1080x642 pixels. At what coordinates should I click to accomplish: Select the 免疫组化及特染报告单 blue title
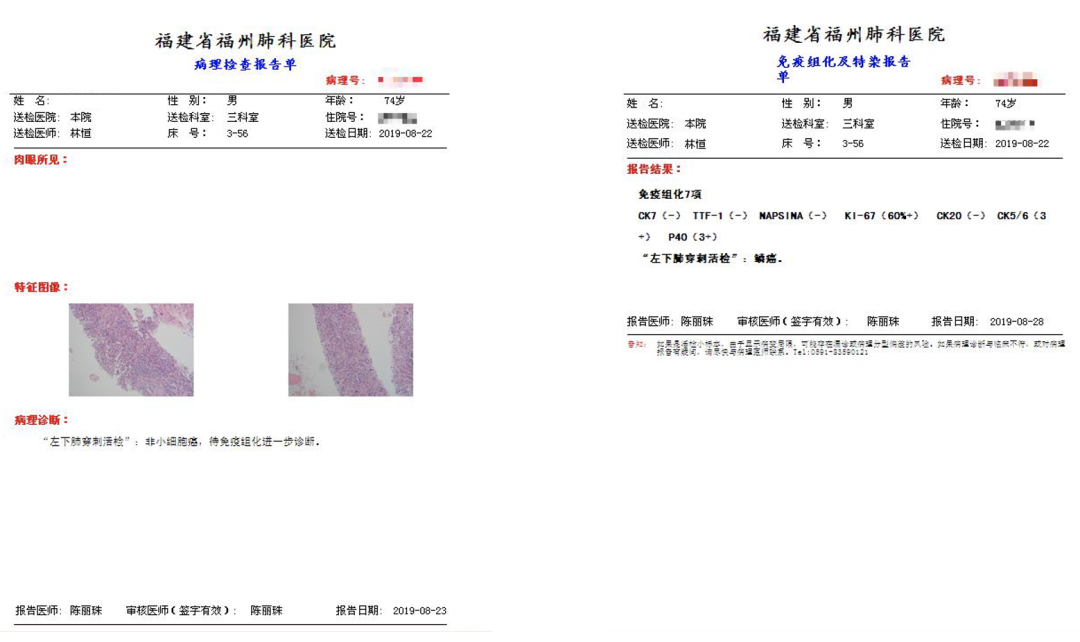click(x=844, y=68)
